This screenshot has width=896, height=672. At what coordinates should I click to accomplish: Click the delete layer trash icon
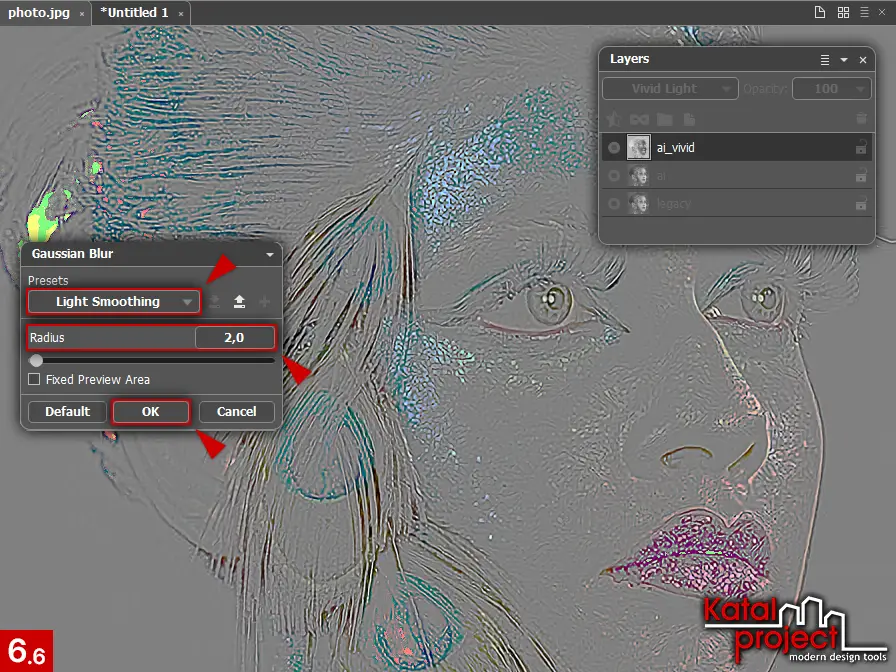coord(861,119)
